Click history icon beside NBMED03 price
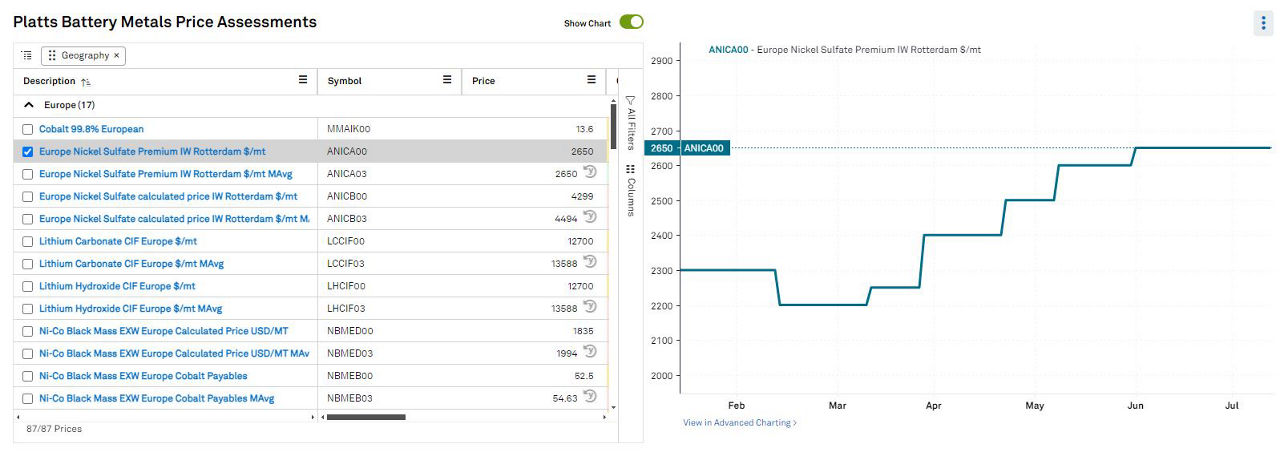The width and height of the screenshot is (1280, 451). pyautogui.click(x=590, y=352)
